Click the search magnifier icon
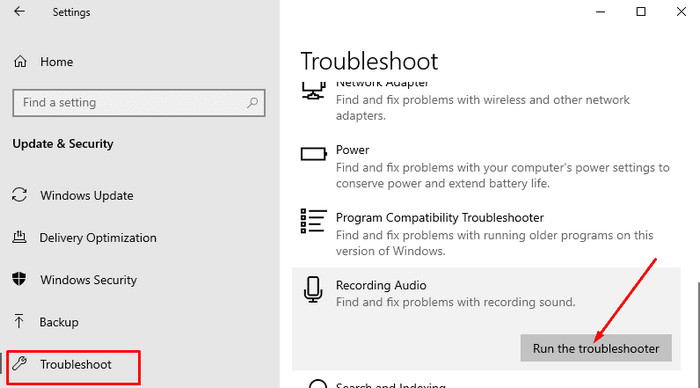 pos(253,103)
